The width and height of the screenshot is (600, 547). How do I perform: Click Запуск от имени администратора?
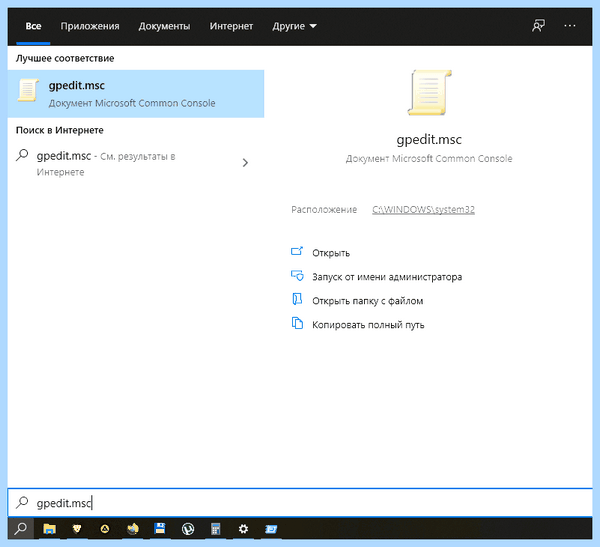[x=387, y=277]
